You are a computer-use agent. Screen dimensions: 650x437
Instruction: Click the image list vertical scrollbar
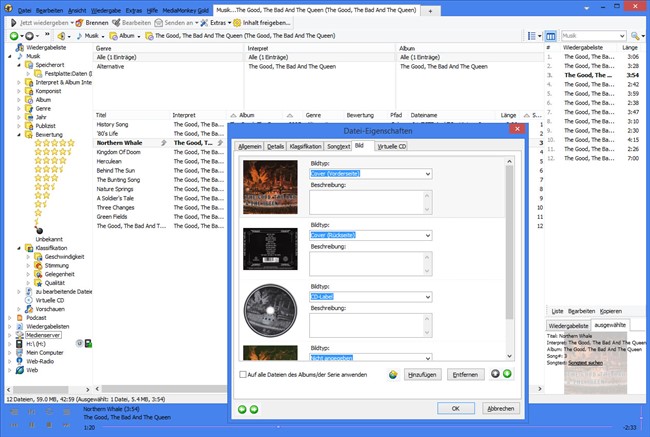pos(509,258)
